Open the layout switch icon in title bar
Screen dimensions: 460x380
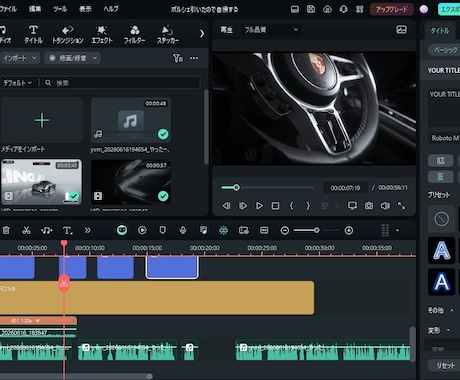(295, 9)
